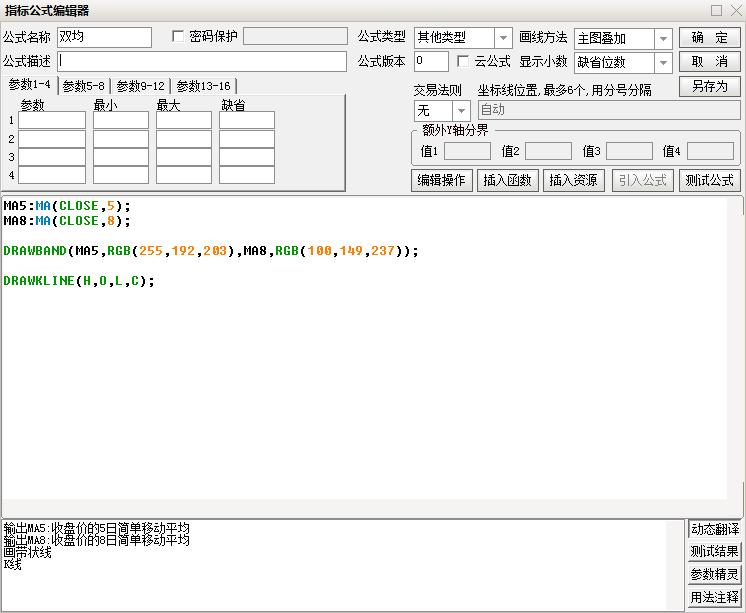Click the 确定 button

click(x=709, y=38)
